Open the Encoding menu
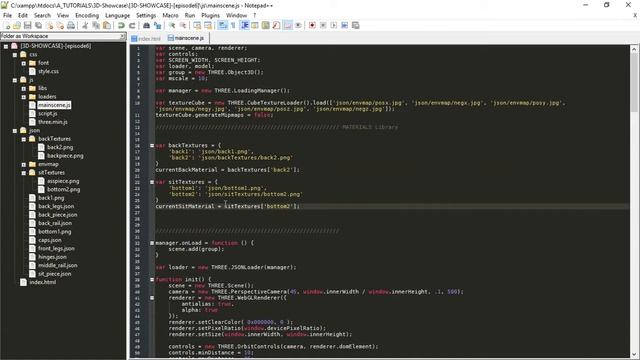640x360 pixels. coord(87,15)
